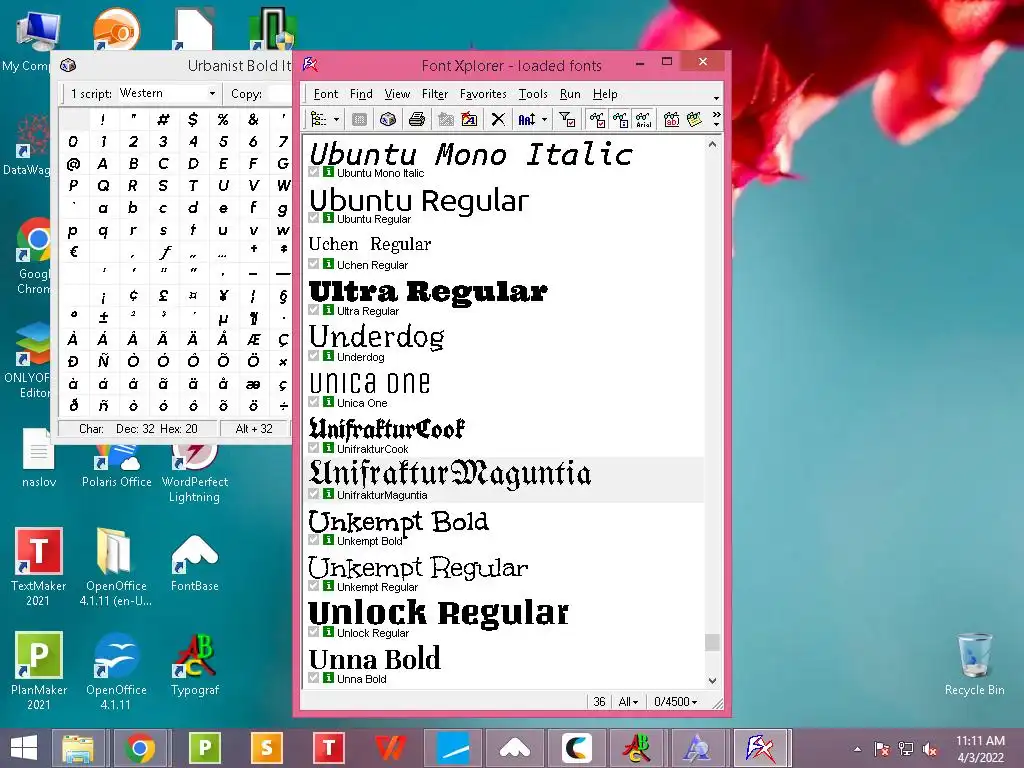Screen dimensions: 1024x768
Task: Open the Find menu
Action: click(361, 94)
